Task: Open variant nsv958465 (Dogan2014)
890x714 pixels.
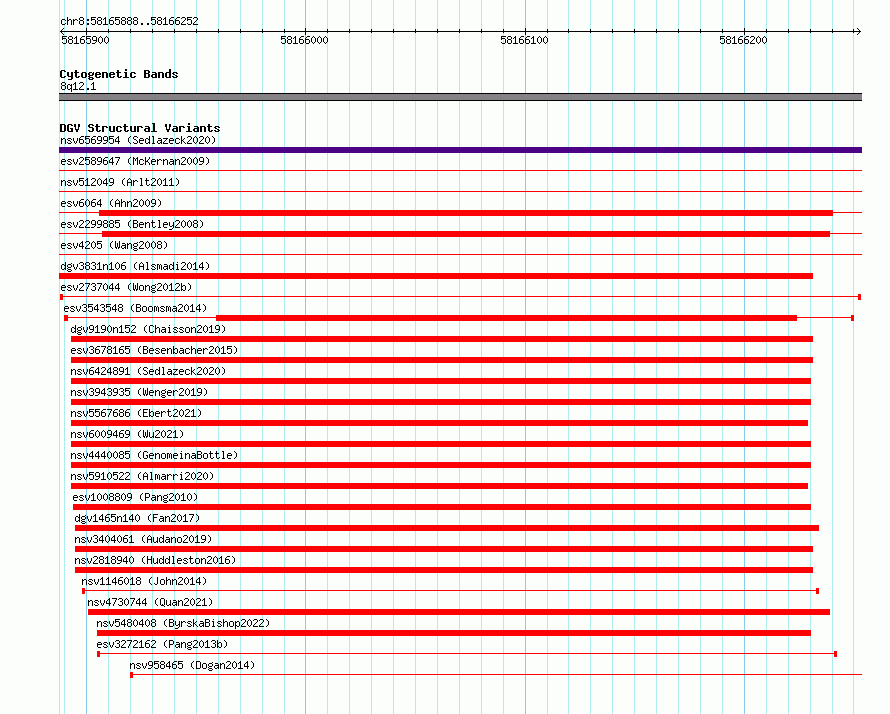Action: click(x=192, y=665)
